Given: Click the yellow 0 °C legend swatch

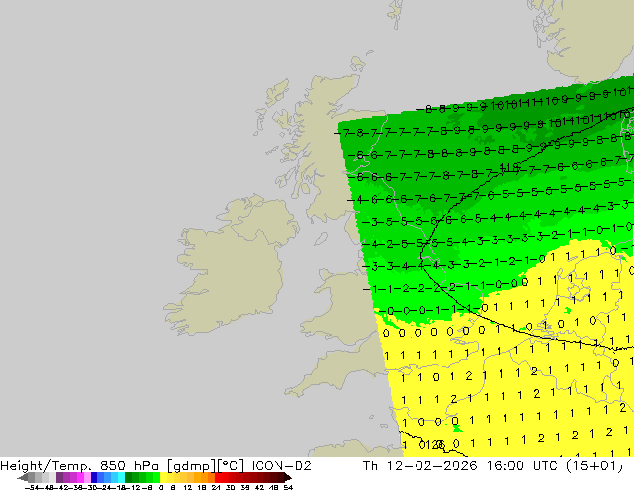Looking at the screenshot, I should coord(163,477).
